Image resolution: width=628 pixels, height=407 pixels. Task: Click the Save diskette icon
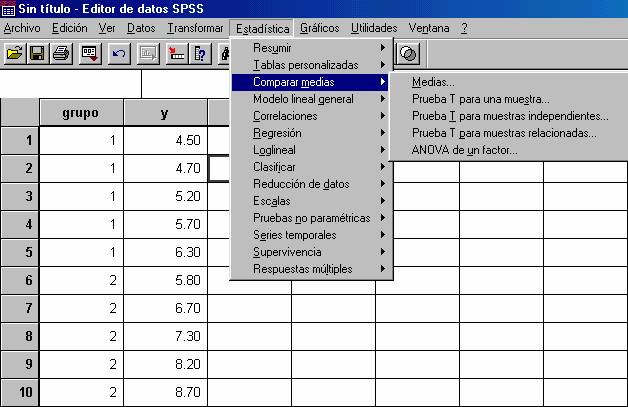pyautogui.click(x=37, y=53)
